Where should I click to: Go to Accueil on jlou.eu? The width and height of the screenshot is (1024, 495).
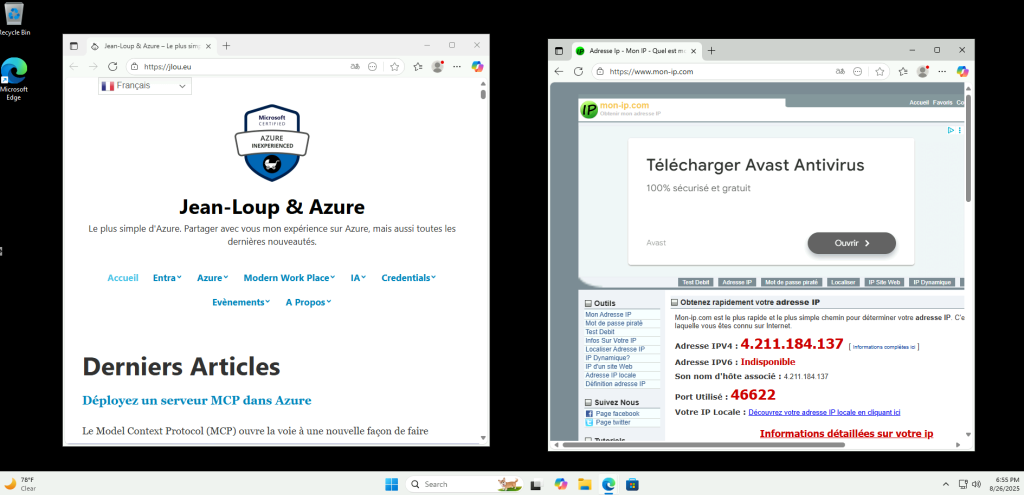[123, 278]
